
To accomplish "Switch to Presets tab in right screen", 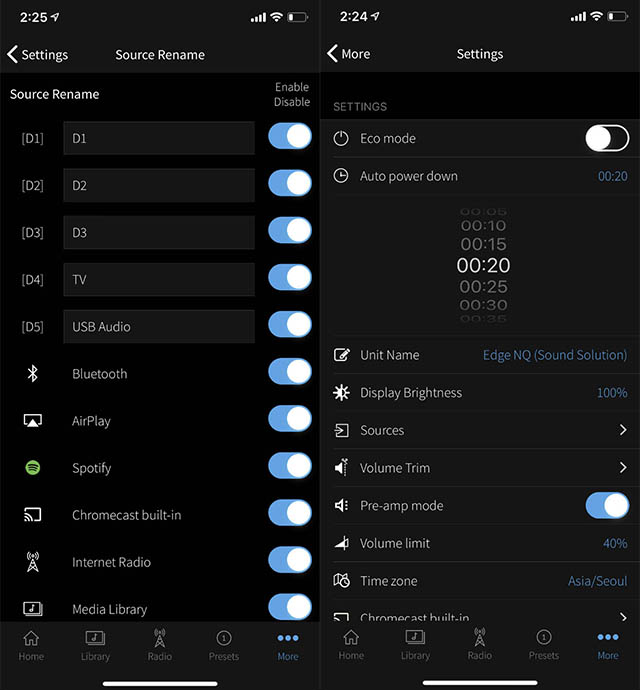I will [543, 645].
